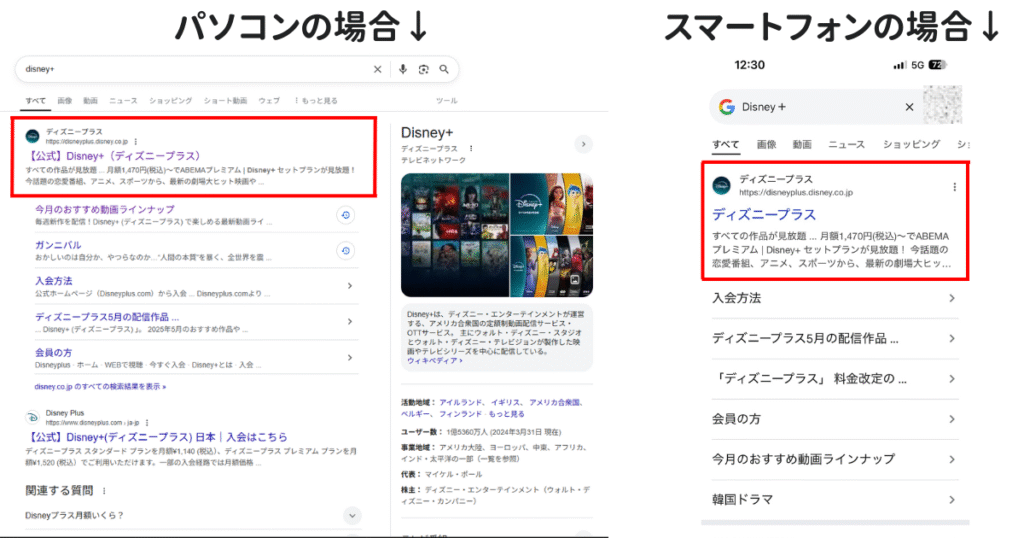
Task: Open the desktop ニュース tab
Action: point(123,101)
